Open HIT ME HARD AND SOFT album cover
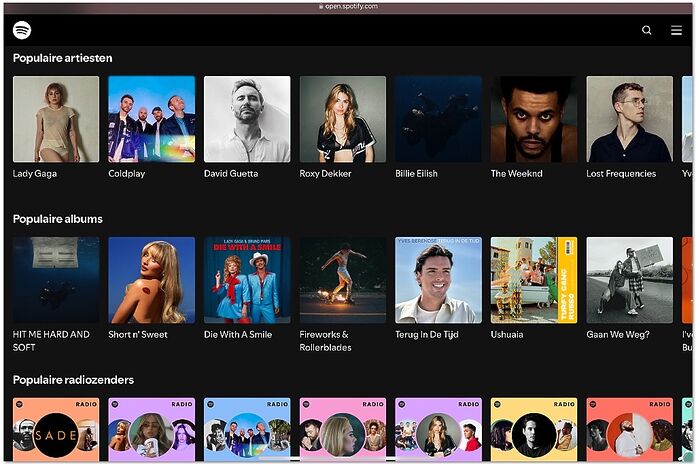 coord(56,280)
